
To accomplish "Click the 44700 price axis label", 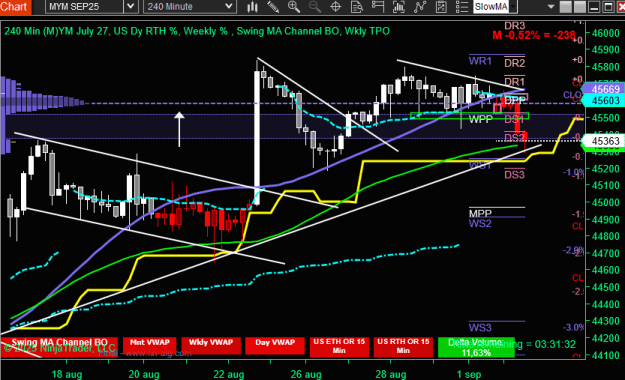I will coord(606,253).
